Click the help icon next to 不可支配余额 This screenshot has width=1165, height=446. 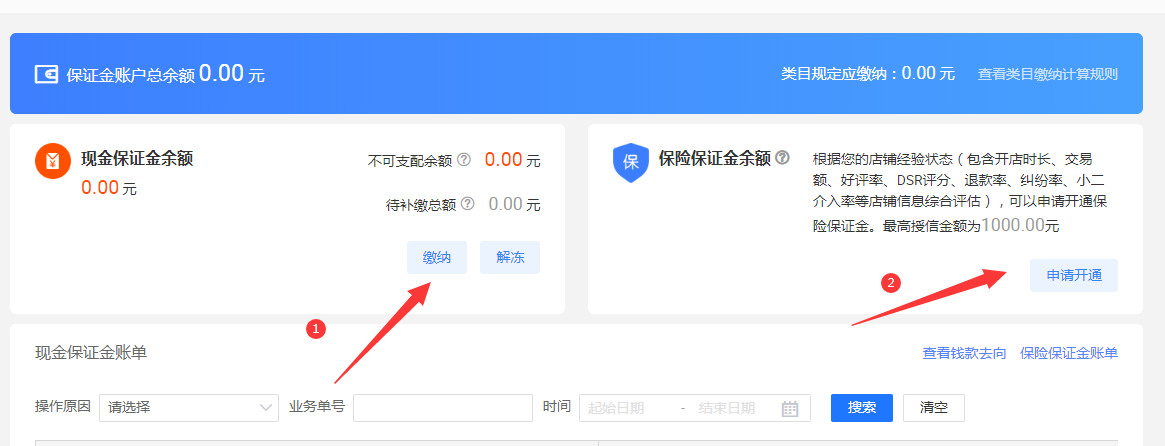tap(464, 159)
